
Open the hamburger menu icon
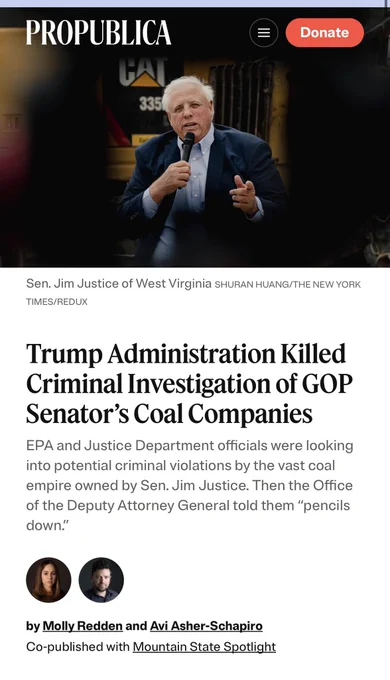click(264, 33)
